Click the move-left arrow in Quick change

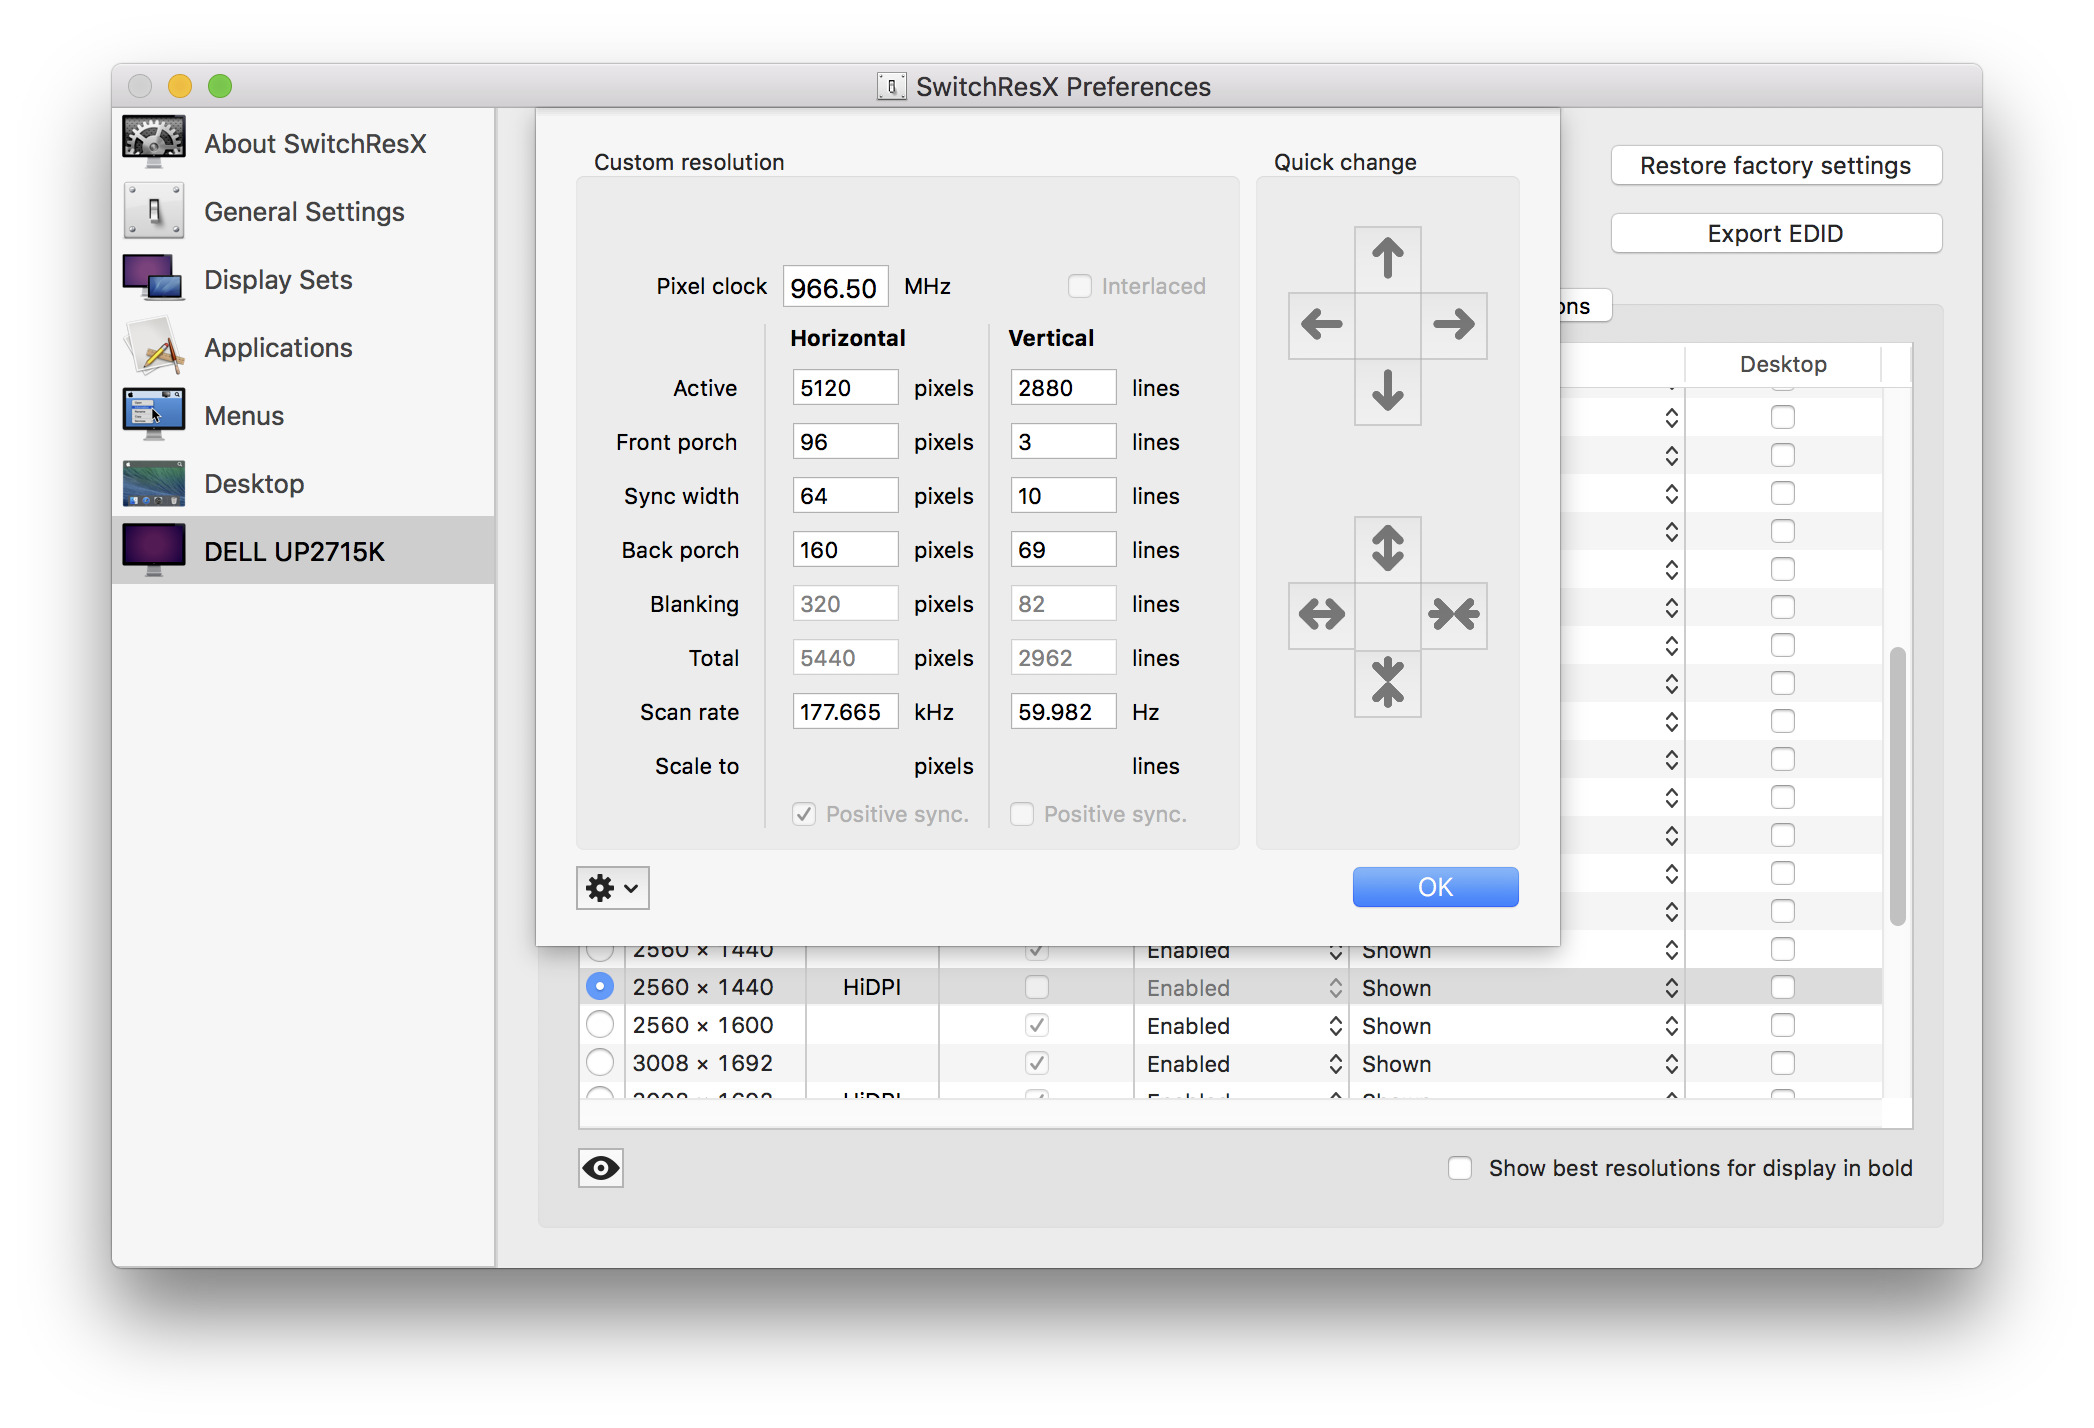(1321, 325)
